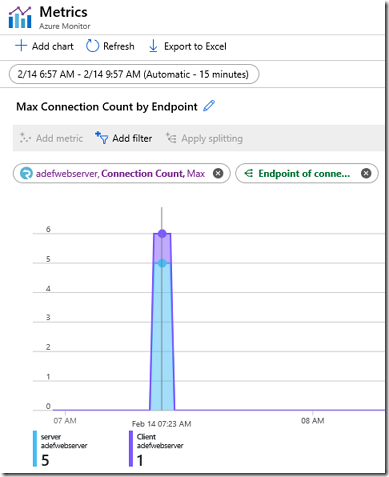This screenshot has height=477, width=389.
Task: Remove the adefwebserver Connection Count metric pill
Action: 218,173
